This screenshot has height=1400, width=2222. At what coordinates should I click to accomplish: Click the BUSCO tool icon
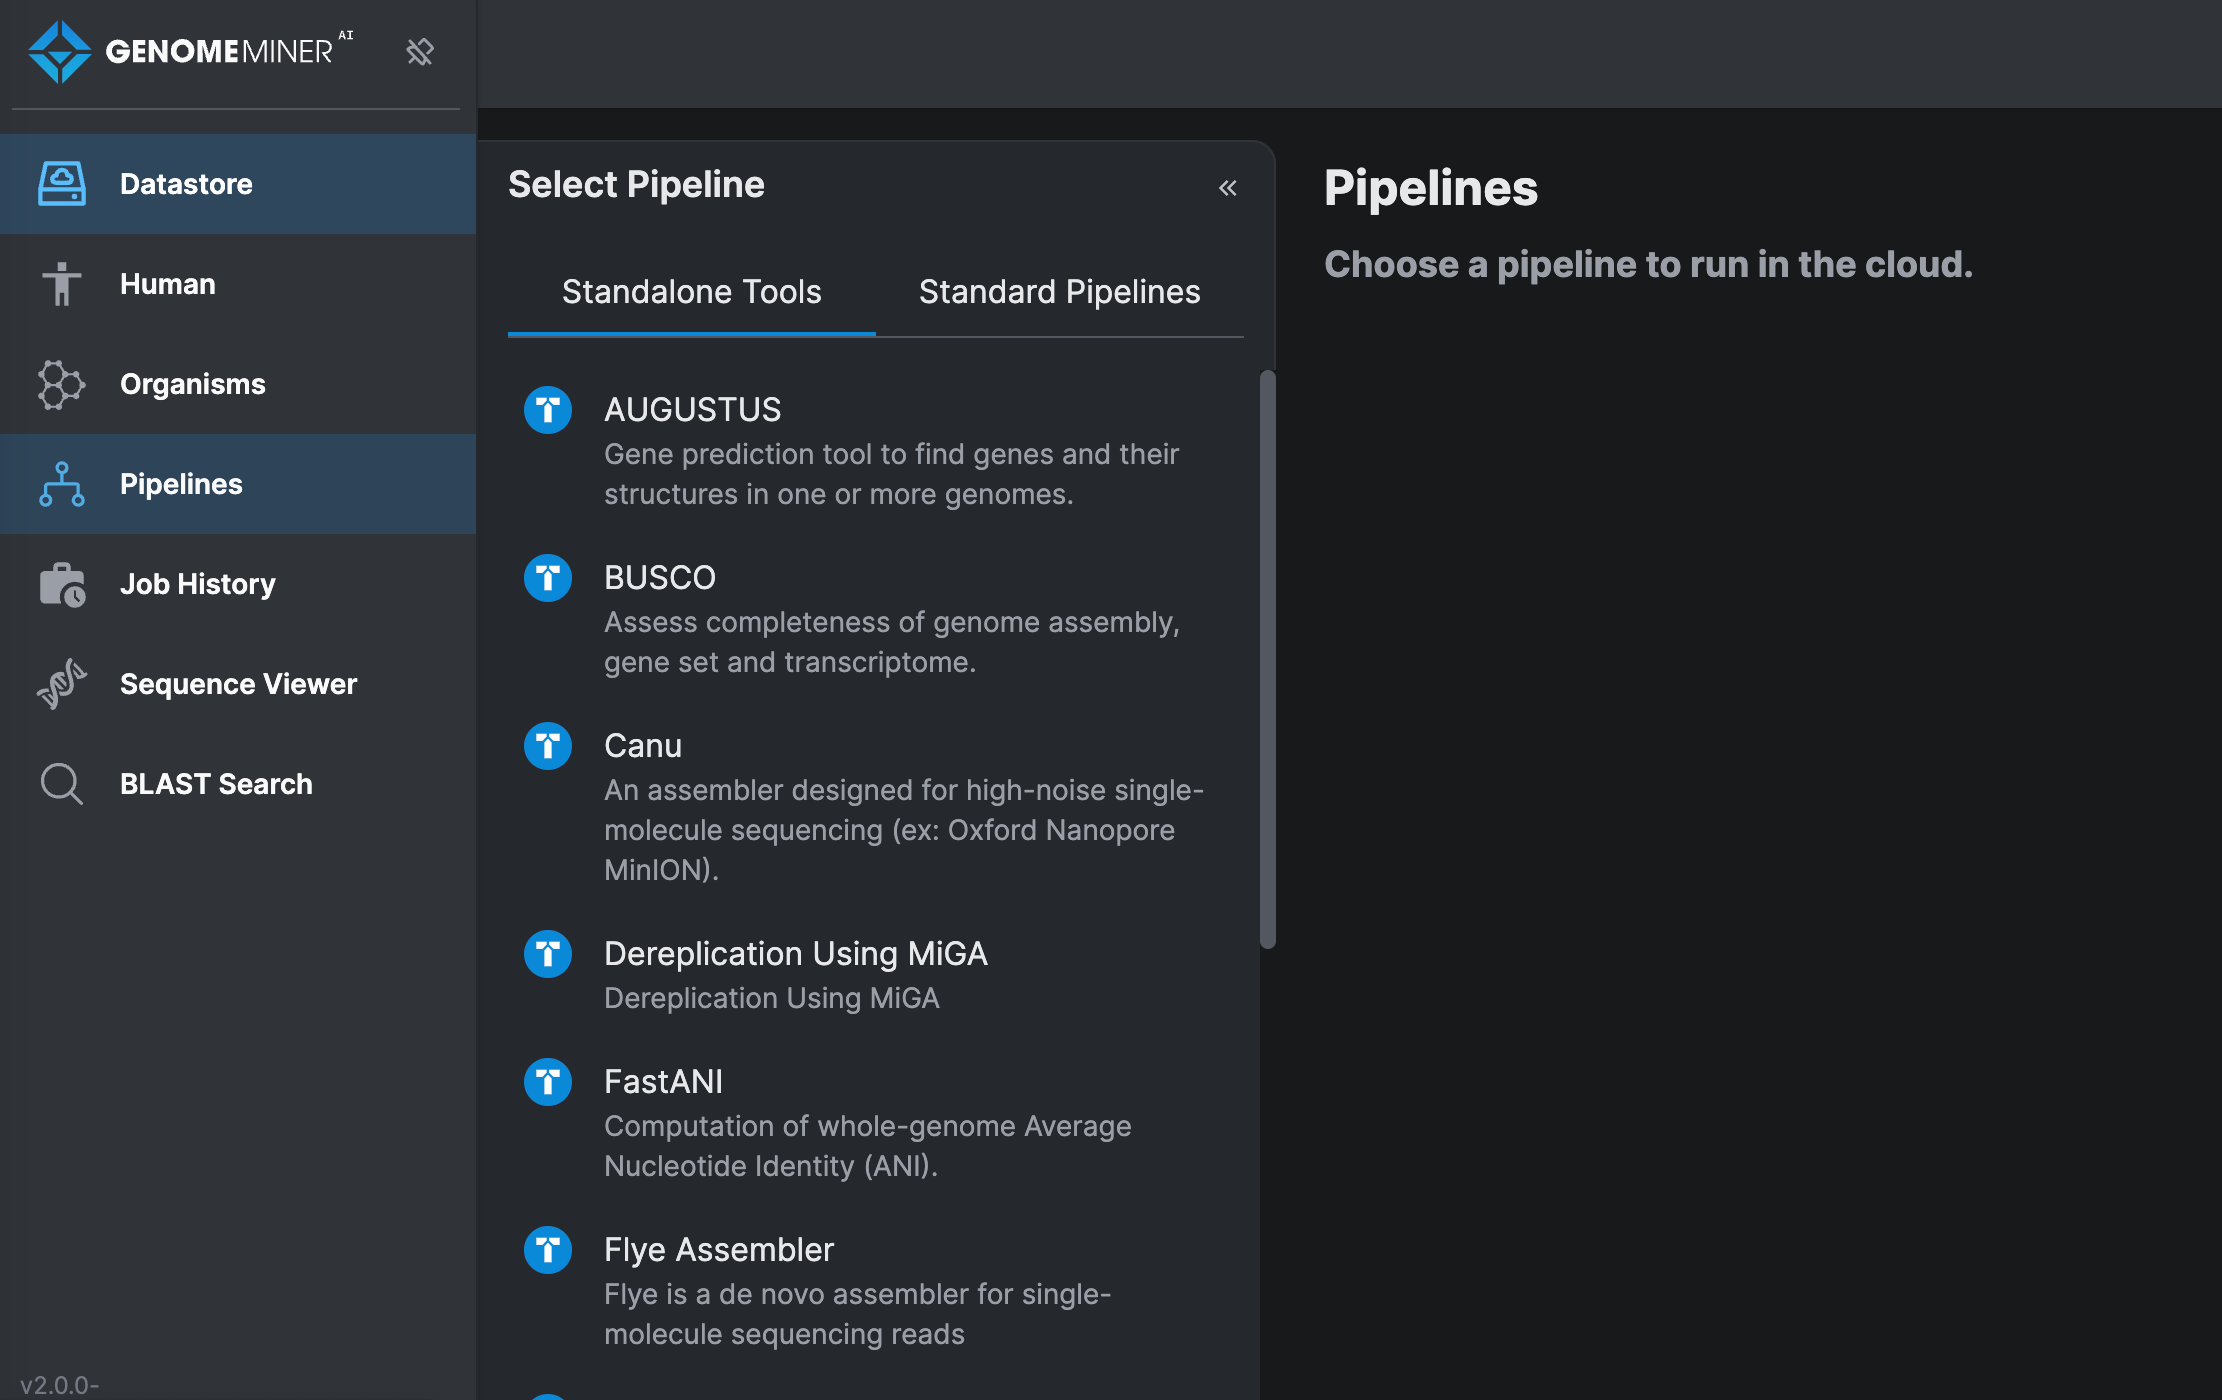[x=548, y=578]
